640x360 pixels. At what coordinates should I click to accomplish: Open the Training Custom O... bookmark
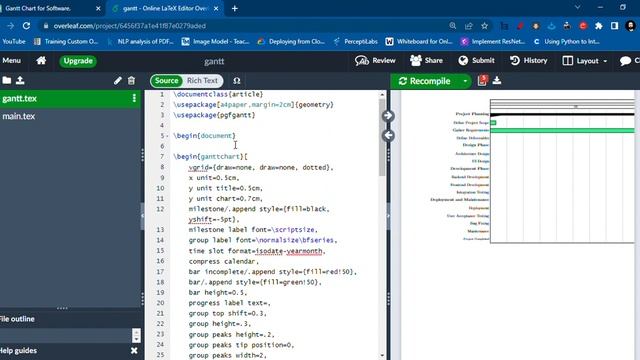pos(66,41)
